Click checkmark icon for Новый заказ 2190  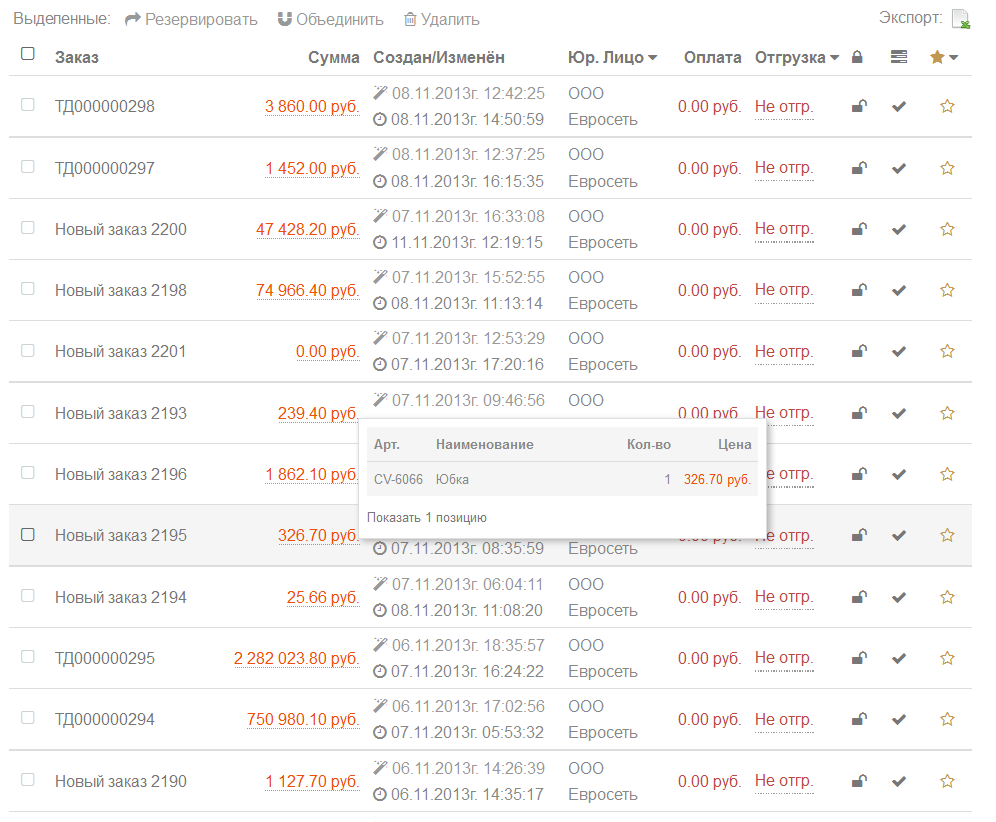899,781
